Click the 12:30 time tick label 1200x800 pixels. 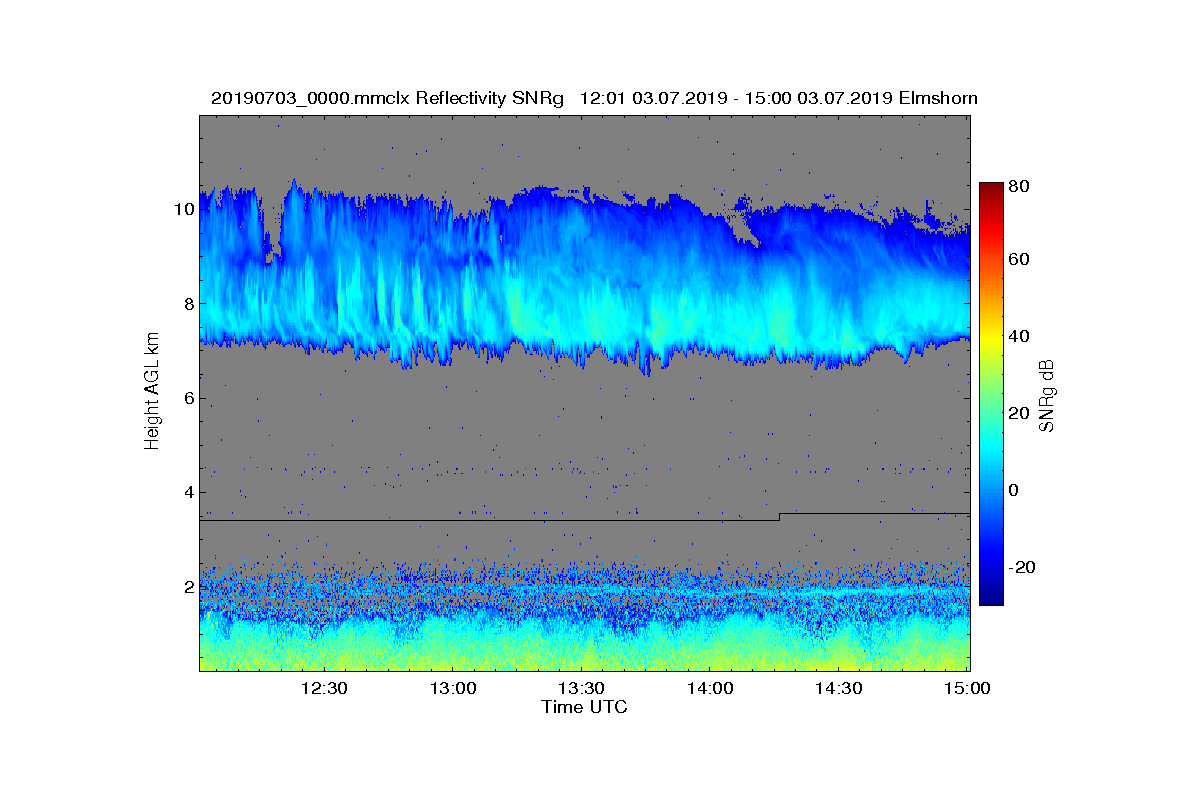pos(323,688)
